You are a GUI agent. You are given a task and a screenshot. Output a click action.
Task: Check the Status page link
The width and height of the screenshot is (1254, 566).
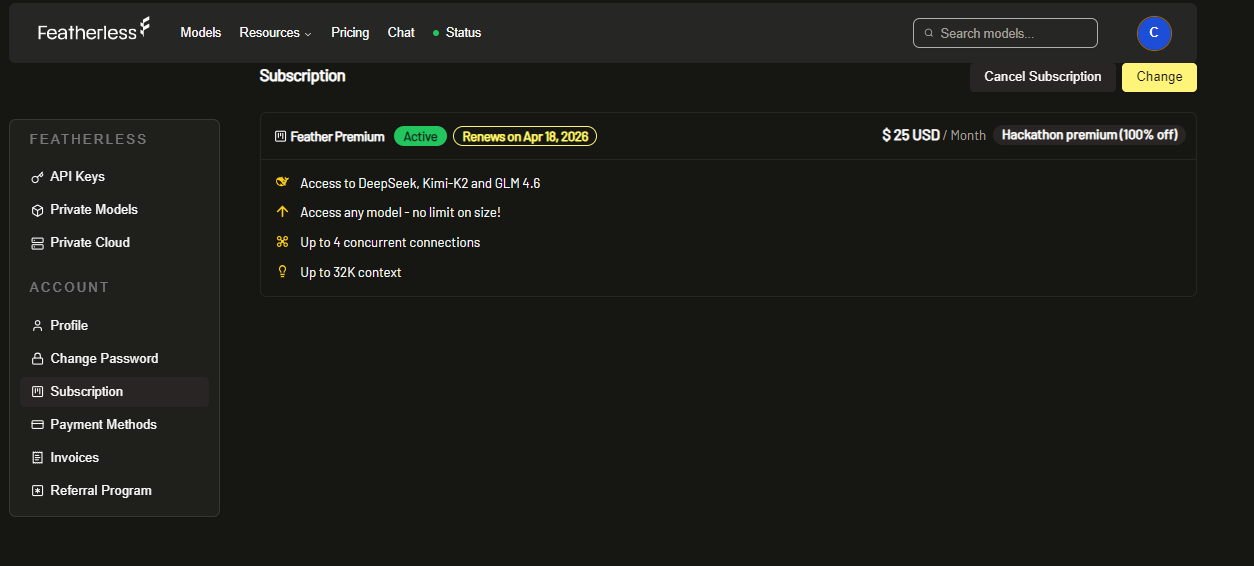pyautogui.click(x=457, y=33)
